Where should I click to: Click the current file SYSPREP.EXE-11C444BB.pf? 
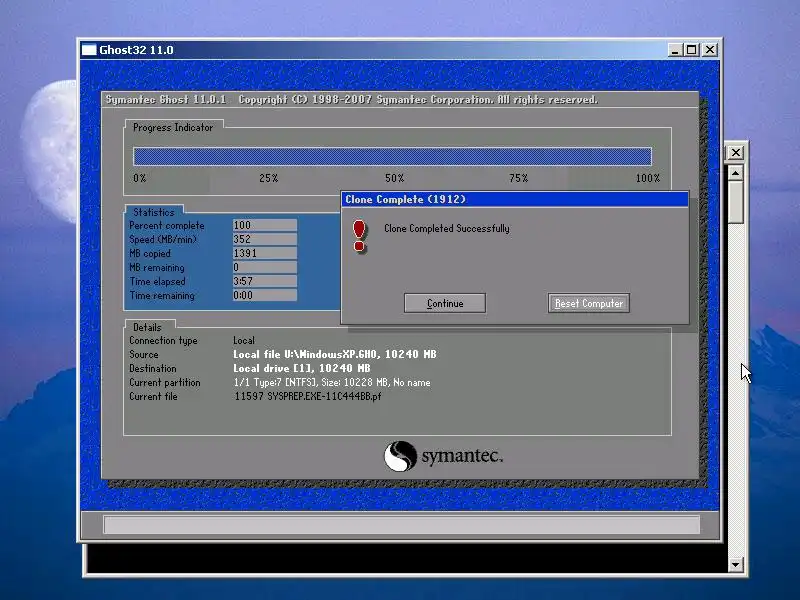pyautogui.click(x=324, y=396)
